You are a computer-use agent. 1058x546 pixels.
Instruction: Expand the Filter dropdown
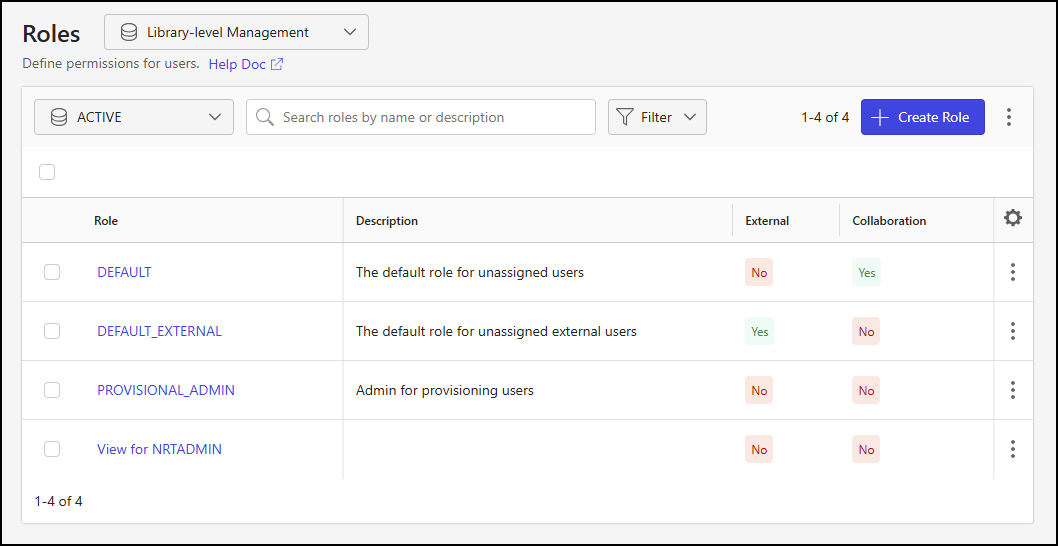(x=657, y=117)
